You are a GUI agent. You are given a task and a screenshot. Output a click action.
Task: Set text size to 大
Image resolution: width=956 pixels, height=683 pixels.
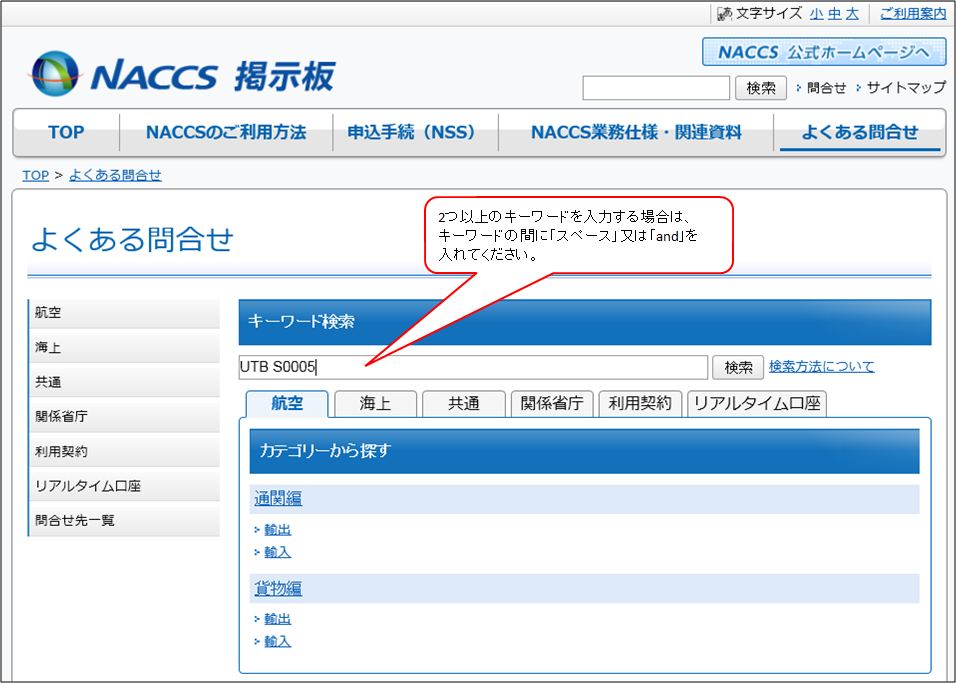852,13
